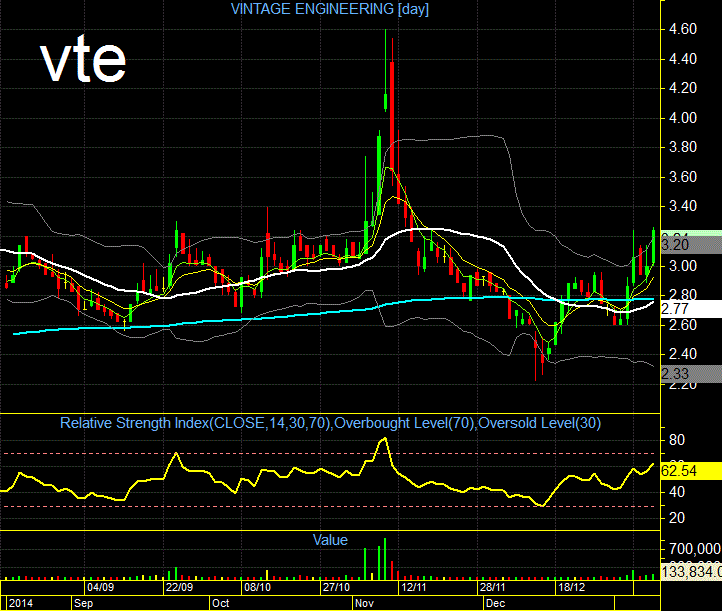
Task: Click the 12/11 date label
Action: pyautogui.click(x=413, y=588)
